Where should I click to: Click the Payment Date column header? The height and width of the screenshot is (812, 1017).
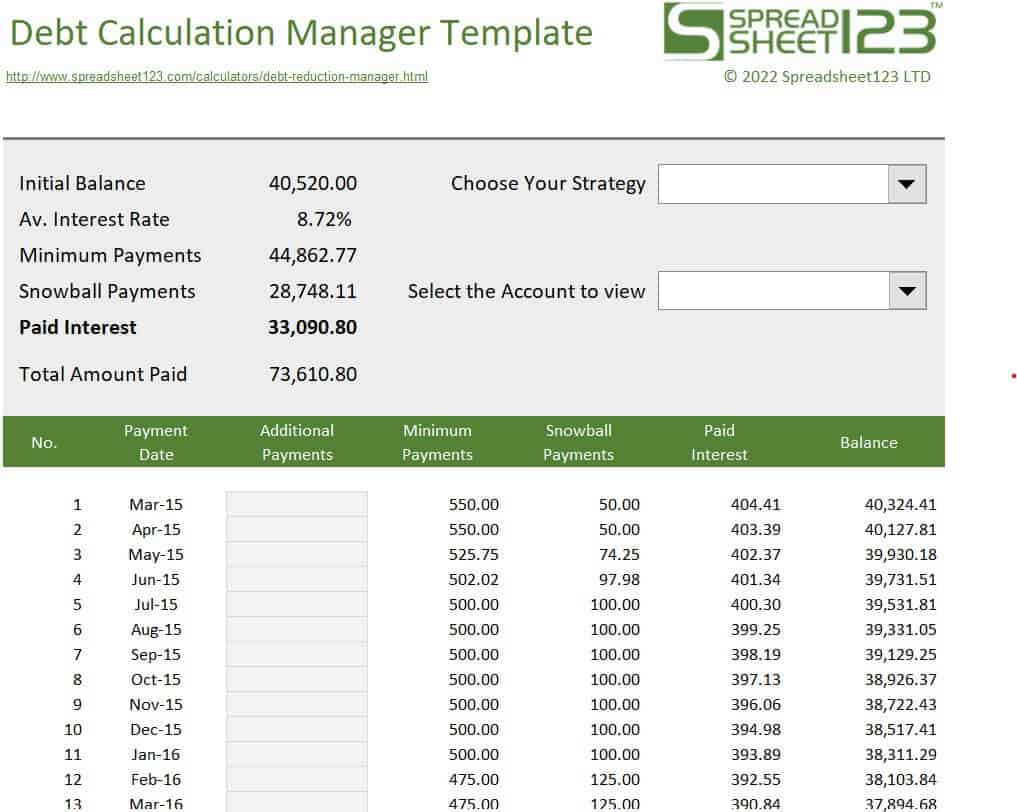coord(155,442)
